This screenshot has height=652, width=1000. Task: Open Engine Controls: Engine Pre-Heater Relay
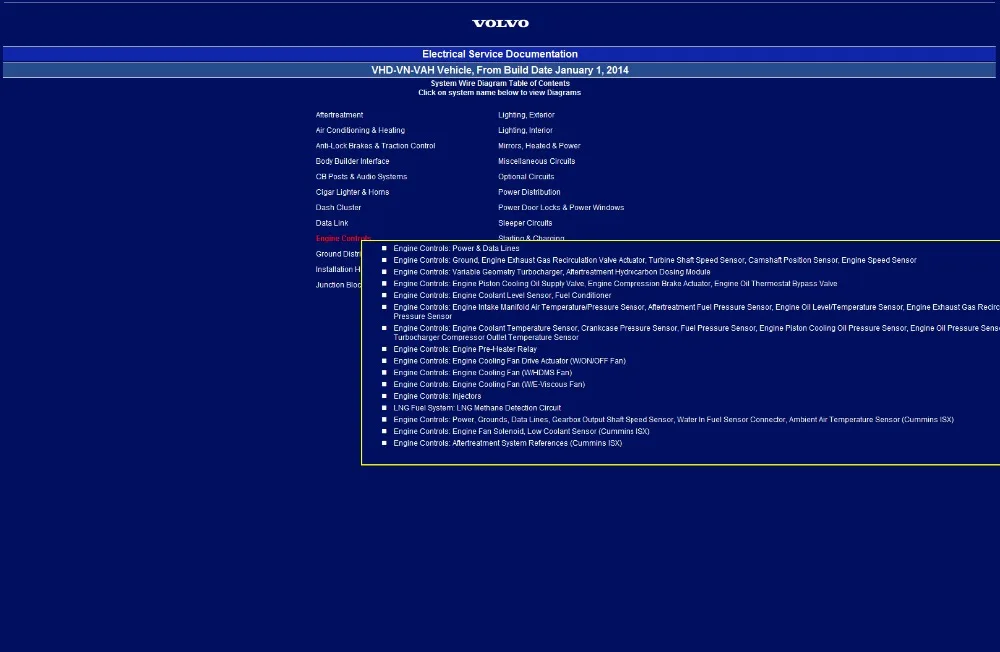465,350
